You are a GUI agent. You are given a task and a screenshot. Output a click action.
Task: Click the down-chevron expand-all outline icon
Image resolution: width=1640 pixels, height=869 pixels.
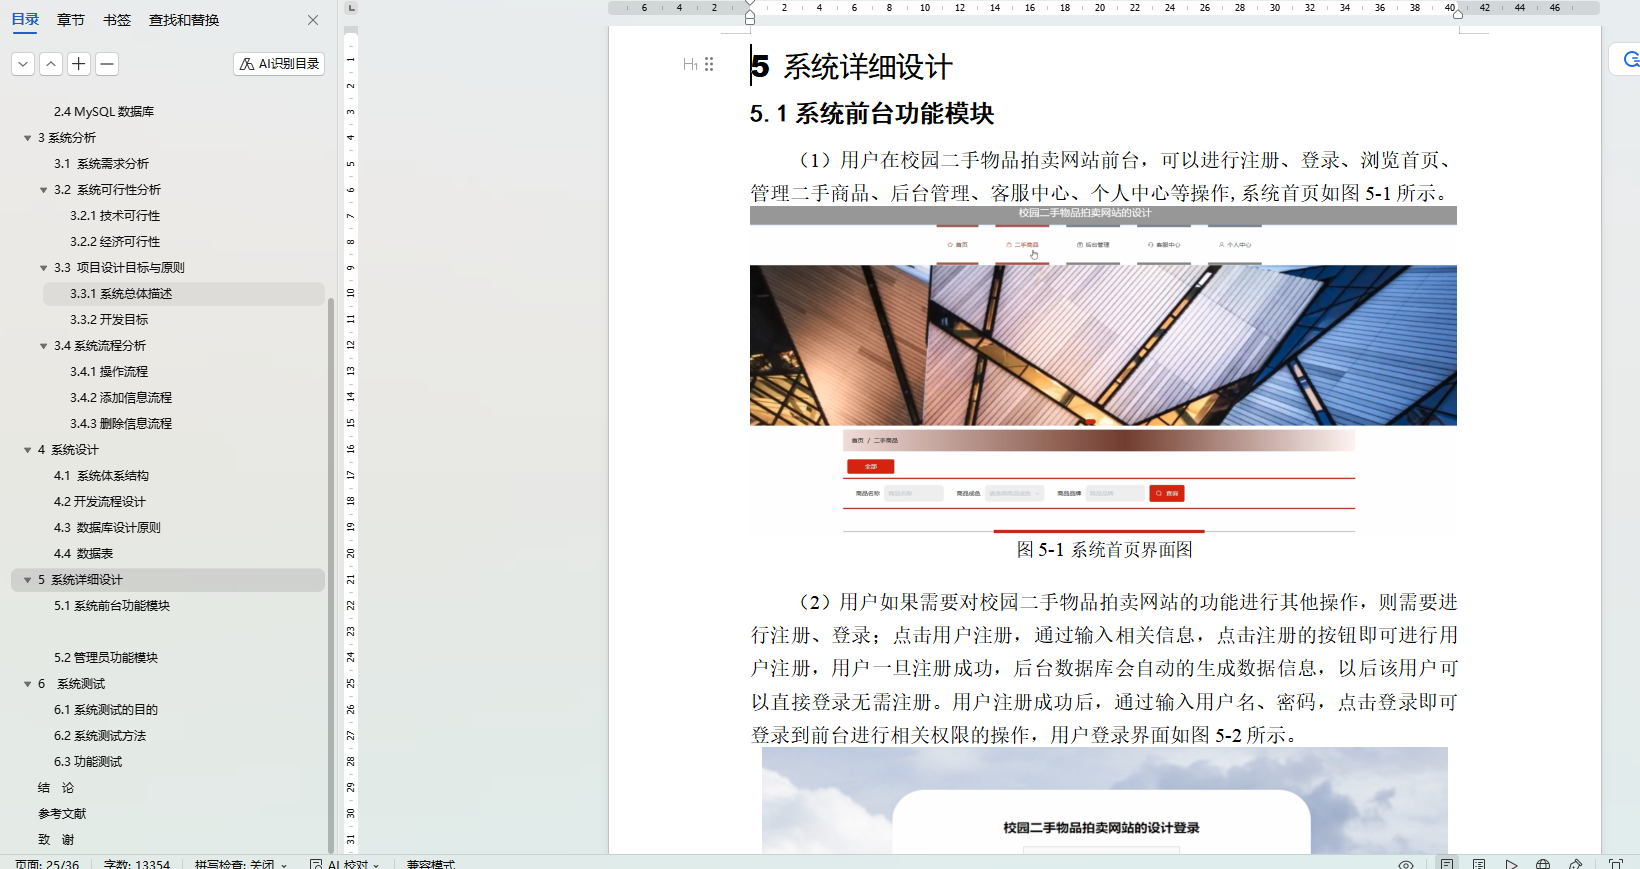pyautogui.click(x=23, y=64)
